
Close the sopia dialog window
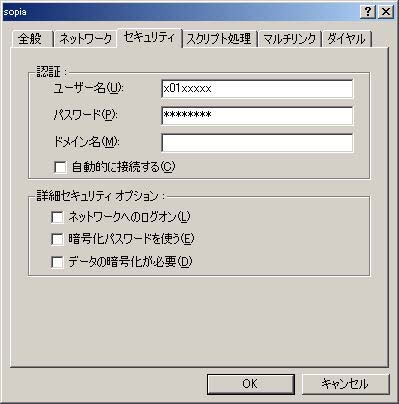(386, 12)
